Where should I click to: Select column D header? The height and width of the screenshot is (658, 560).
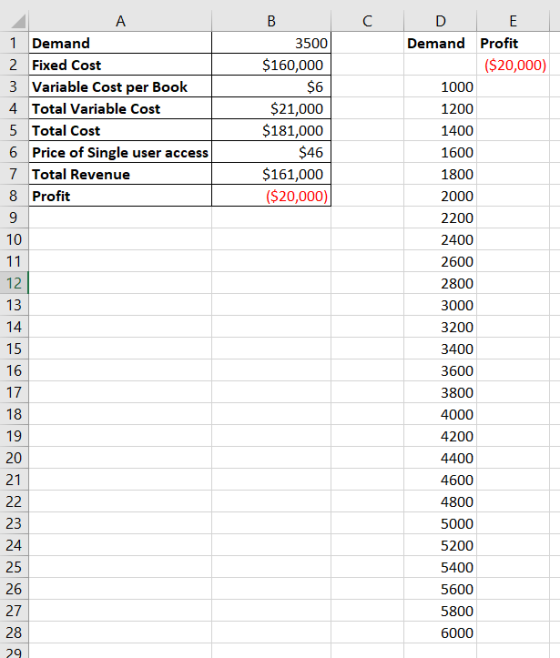(x=440, y=21)
